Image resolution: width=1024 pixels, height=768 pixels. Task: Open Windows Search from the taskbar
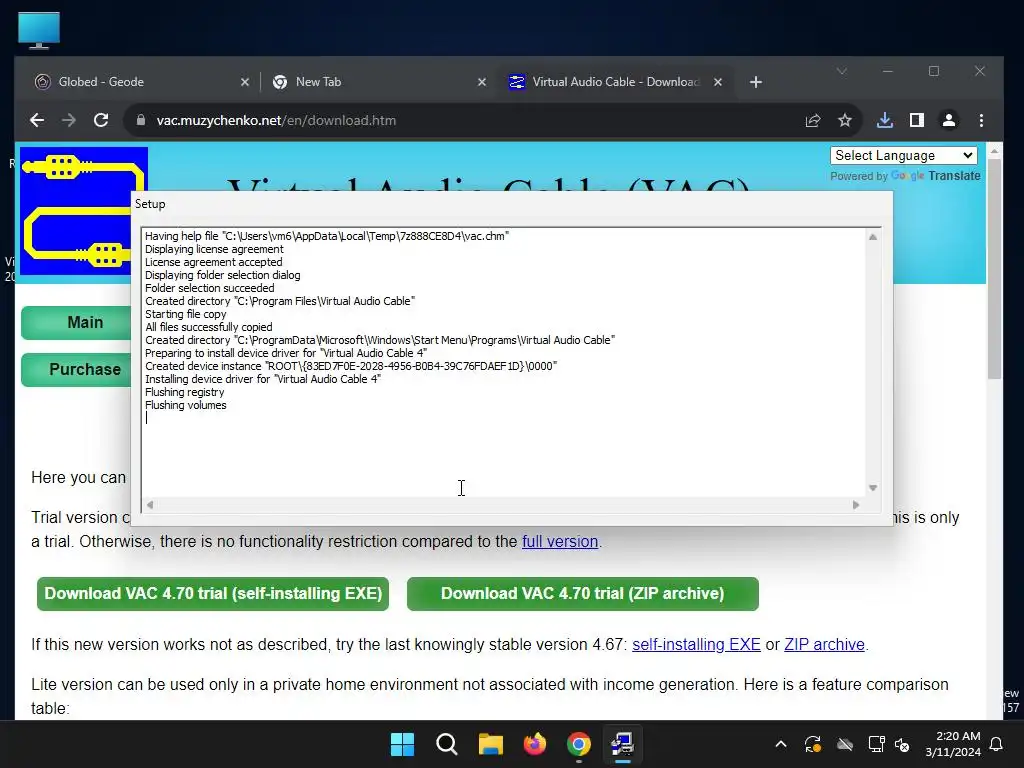(447, 744)
